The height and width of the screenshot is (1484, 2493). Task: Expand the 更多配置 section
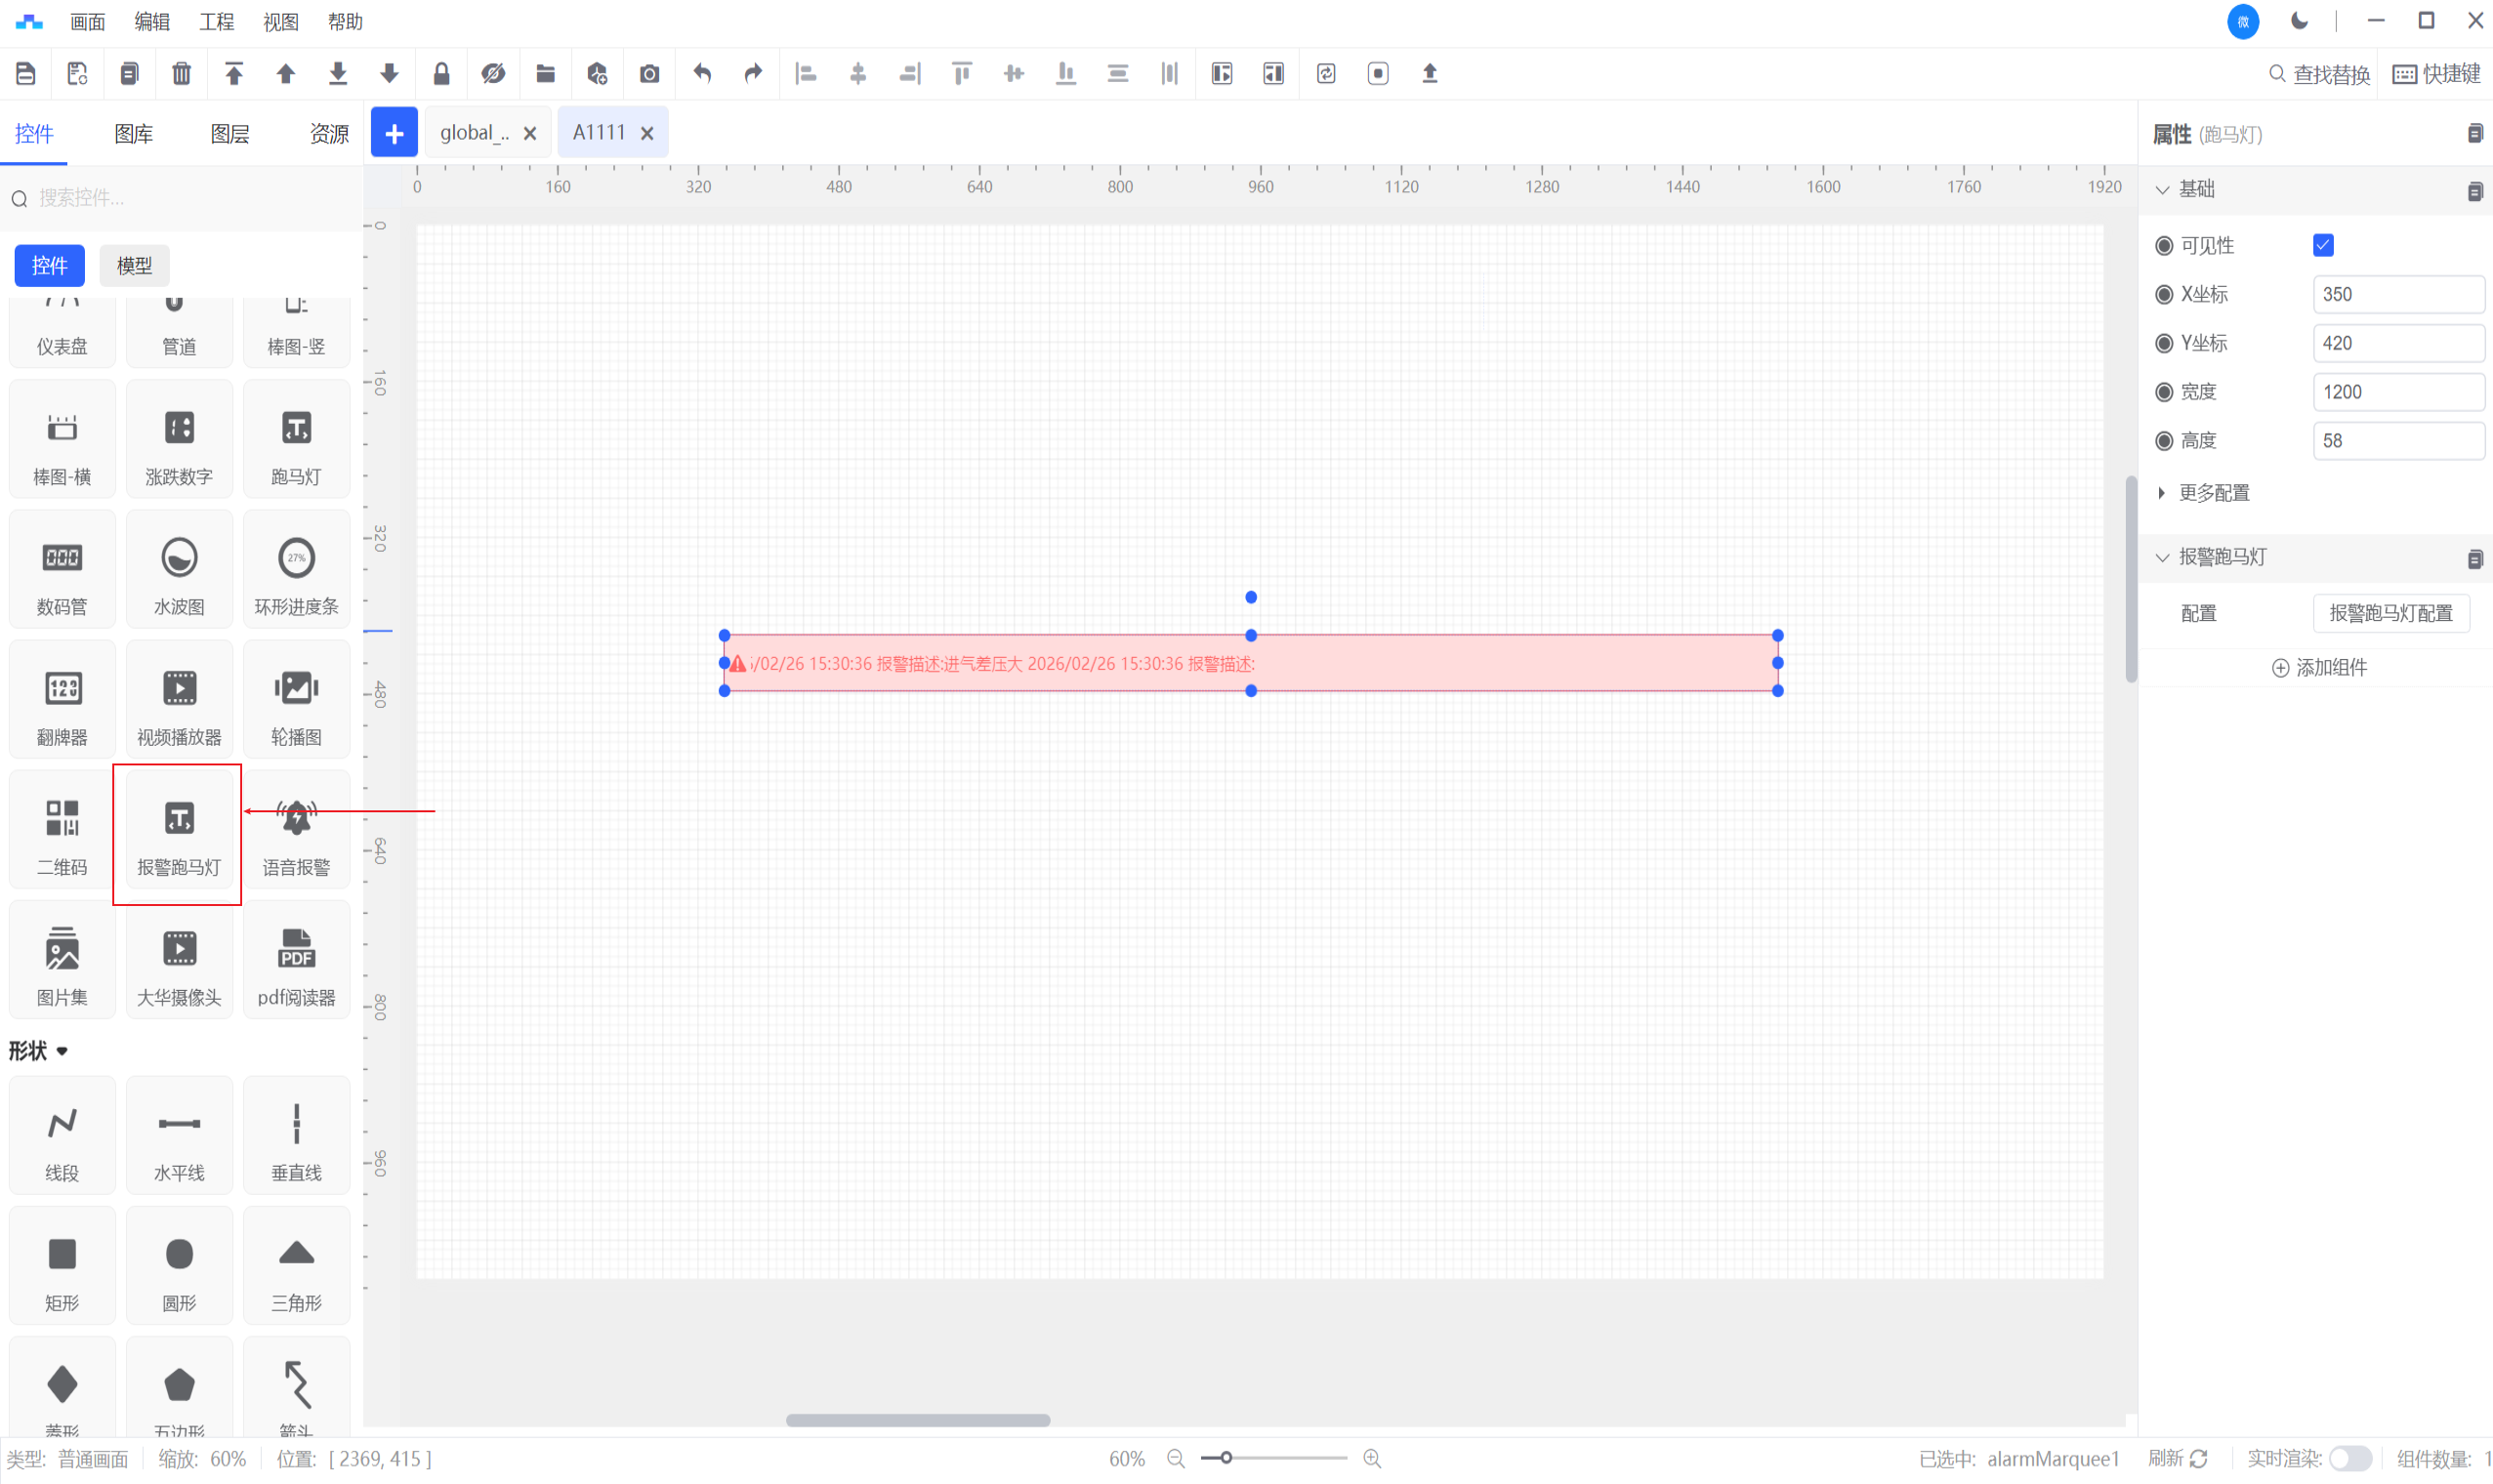point(2213,493)
